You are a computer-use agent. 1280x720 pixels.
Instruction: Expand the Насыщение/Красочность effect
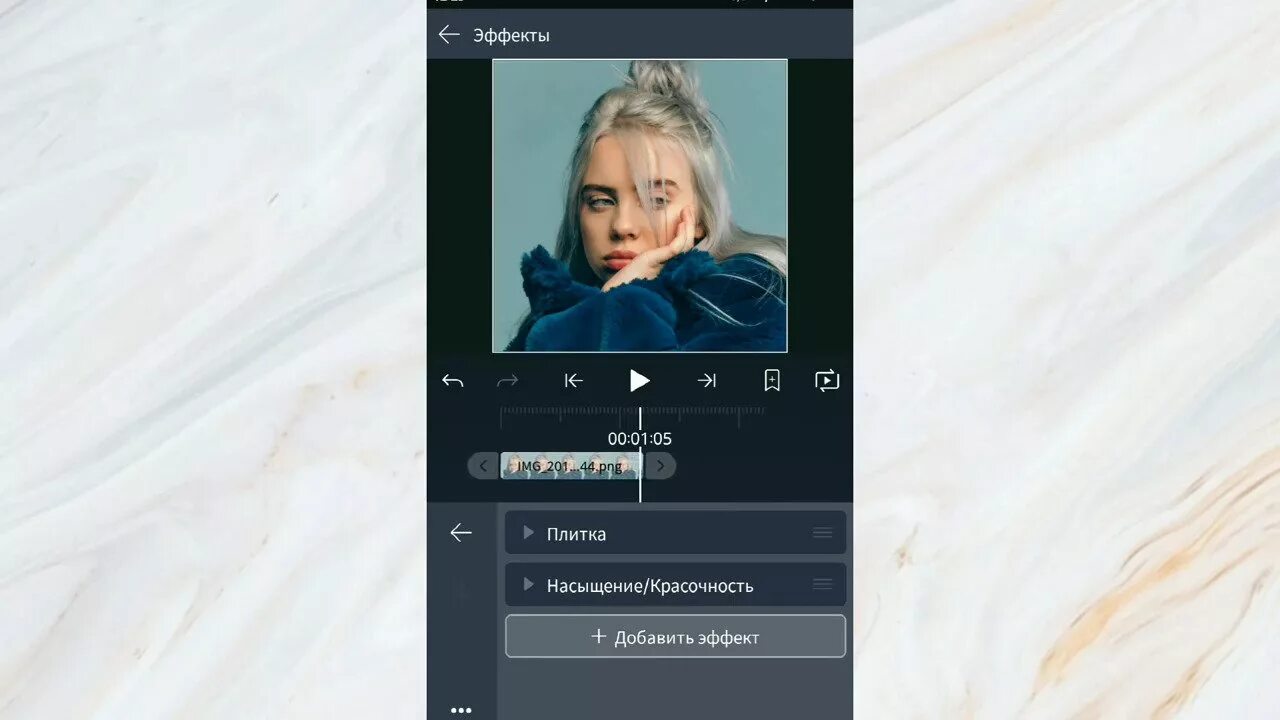coord(529,585)
